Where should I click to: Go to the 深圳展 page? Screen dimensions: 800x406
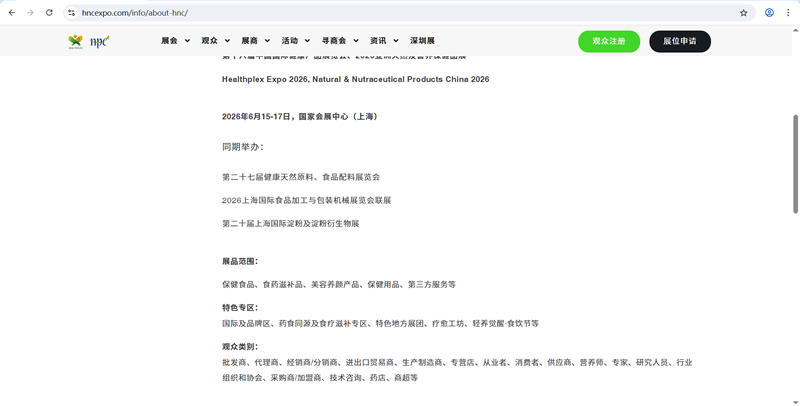click(x=422, y=41)
